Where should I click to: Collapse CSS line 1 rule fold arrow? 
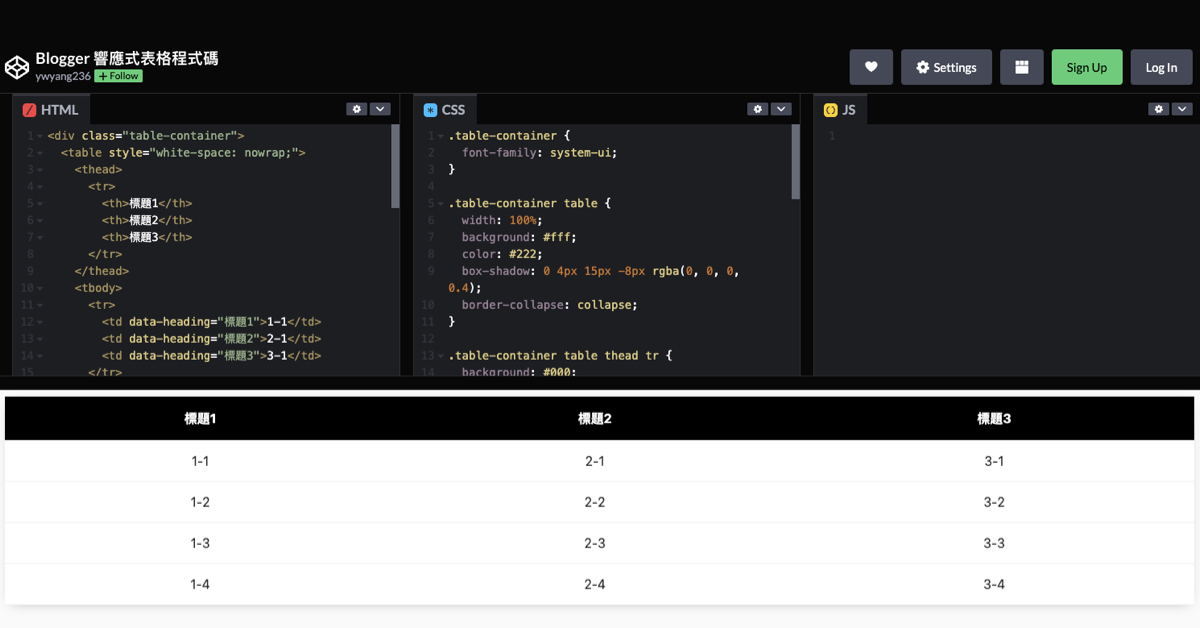(441, 136)
